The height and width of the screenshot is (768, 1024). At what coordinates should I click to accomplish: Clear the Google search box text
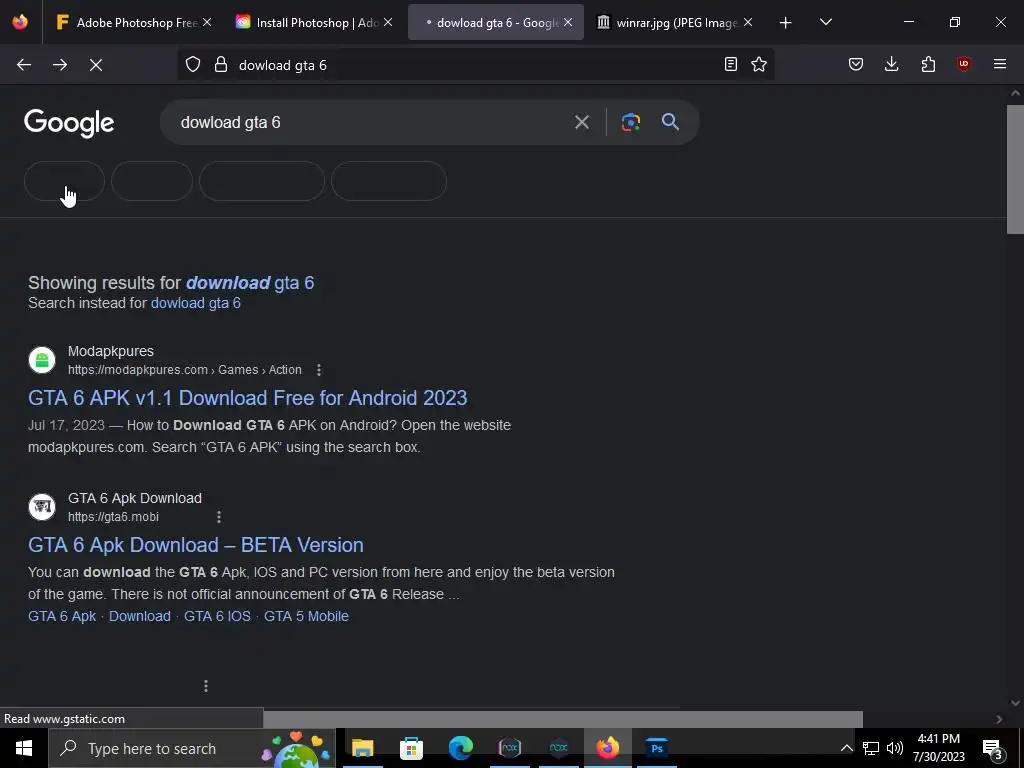pyautogui.click(x=582, y=122)
